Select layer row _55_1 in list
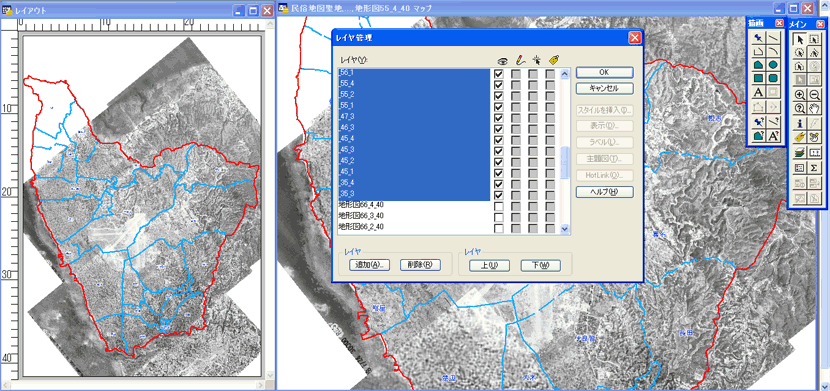 [414, 106]
